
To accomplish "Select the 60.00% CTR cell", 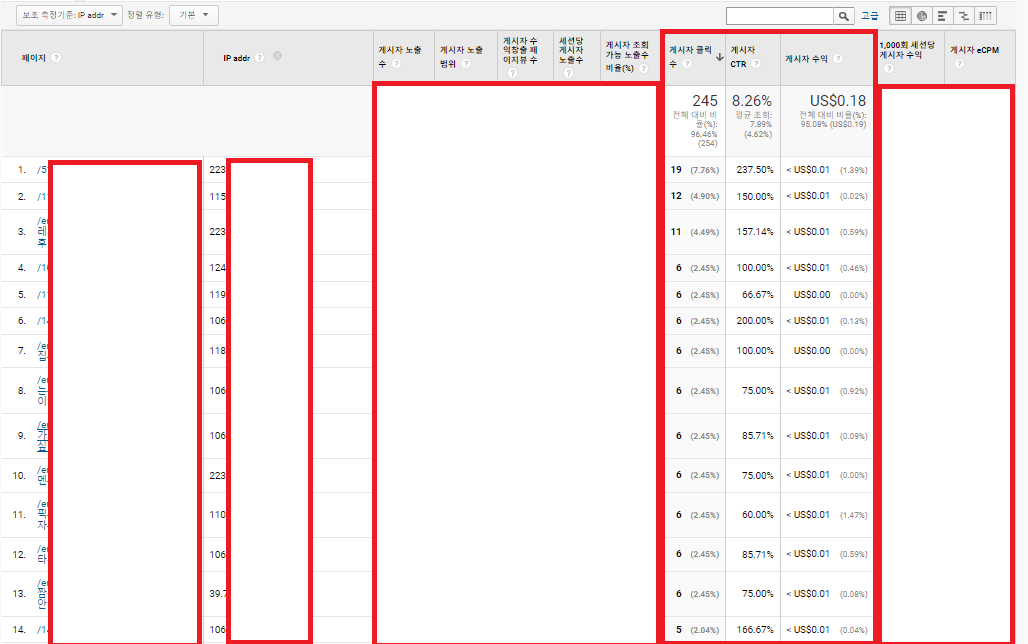I will coord(757,515).
